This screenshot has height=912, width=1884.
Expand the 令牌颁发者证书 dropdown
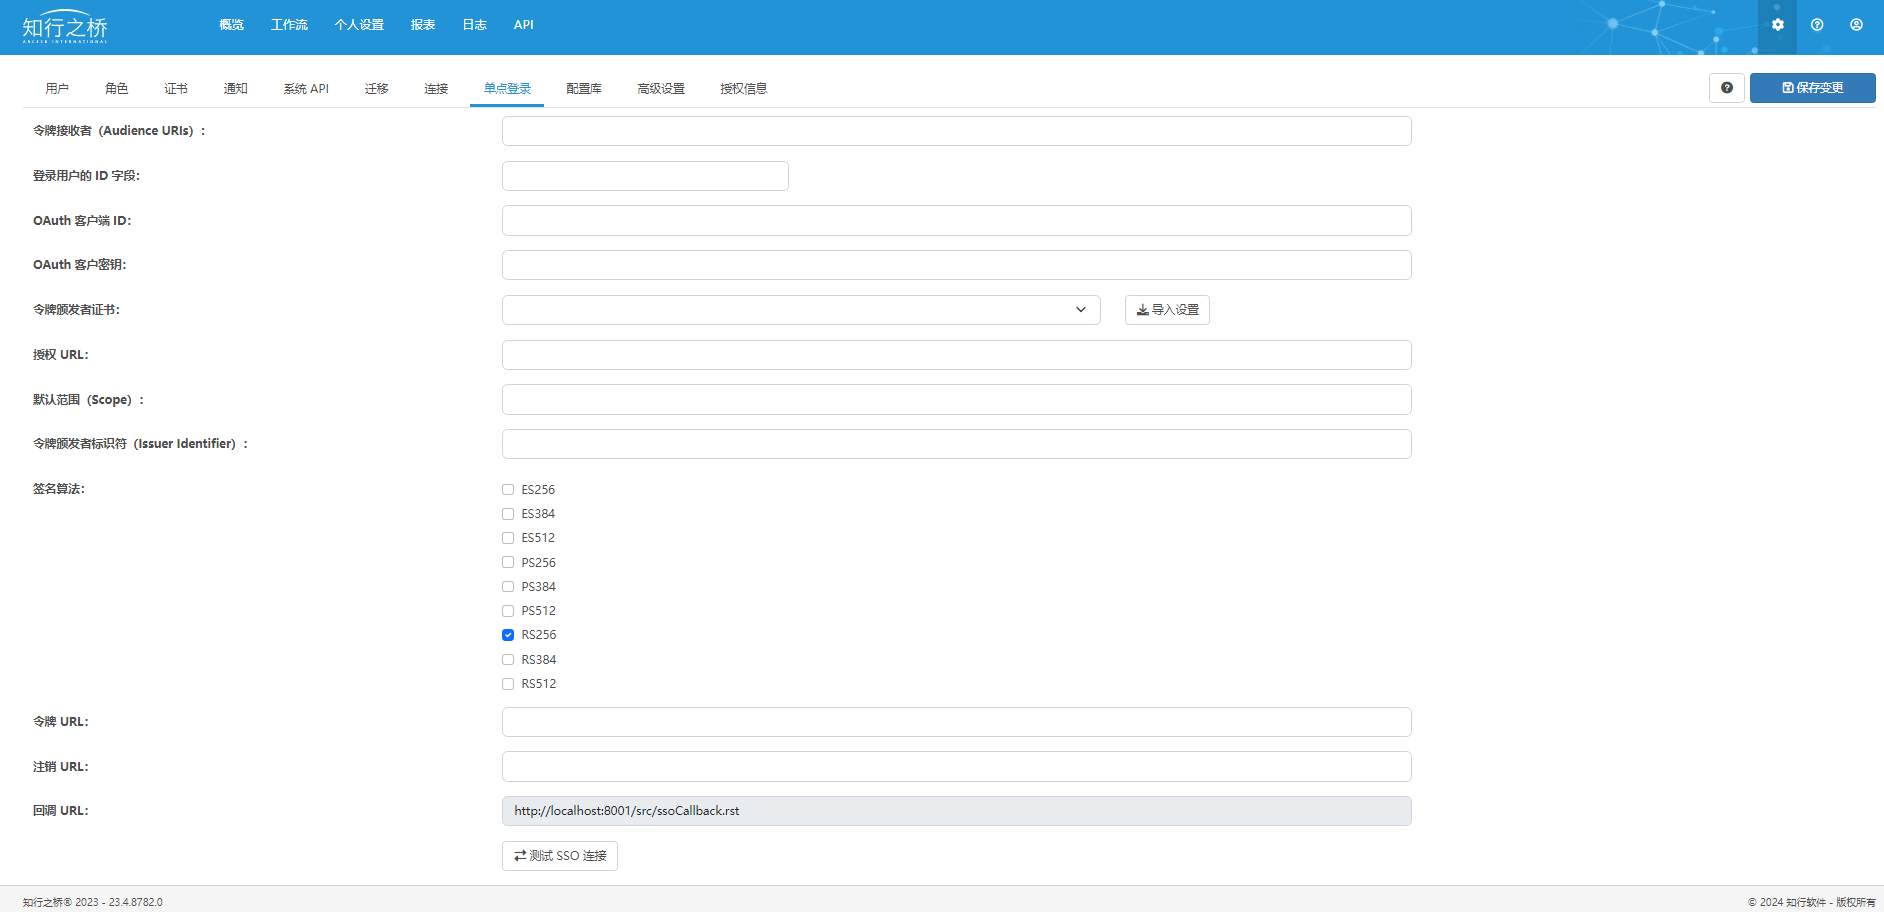pos(800,310)
